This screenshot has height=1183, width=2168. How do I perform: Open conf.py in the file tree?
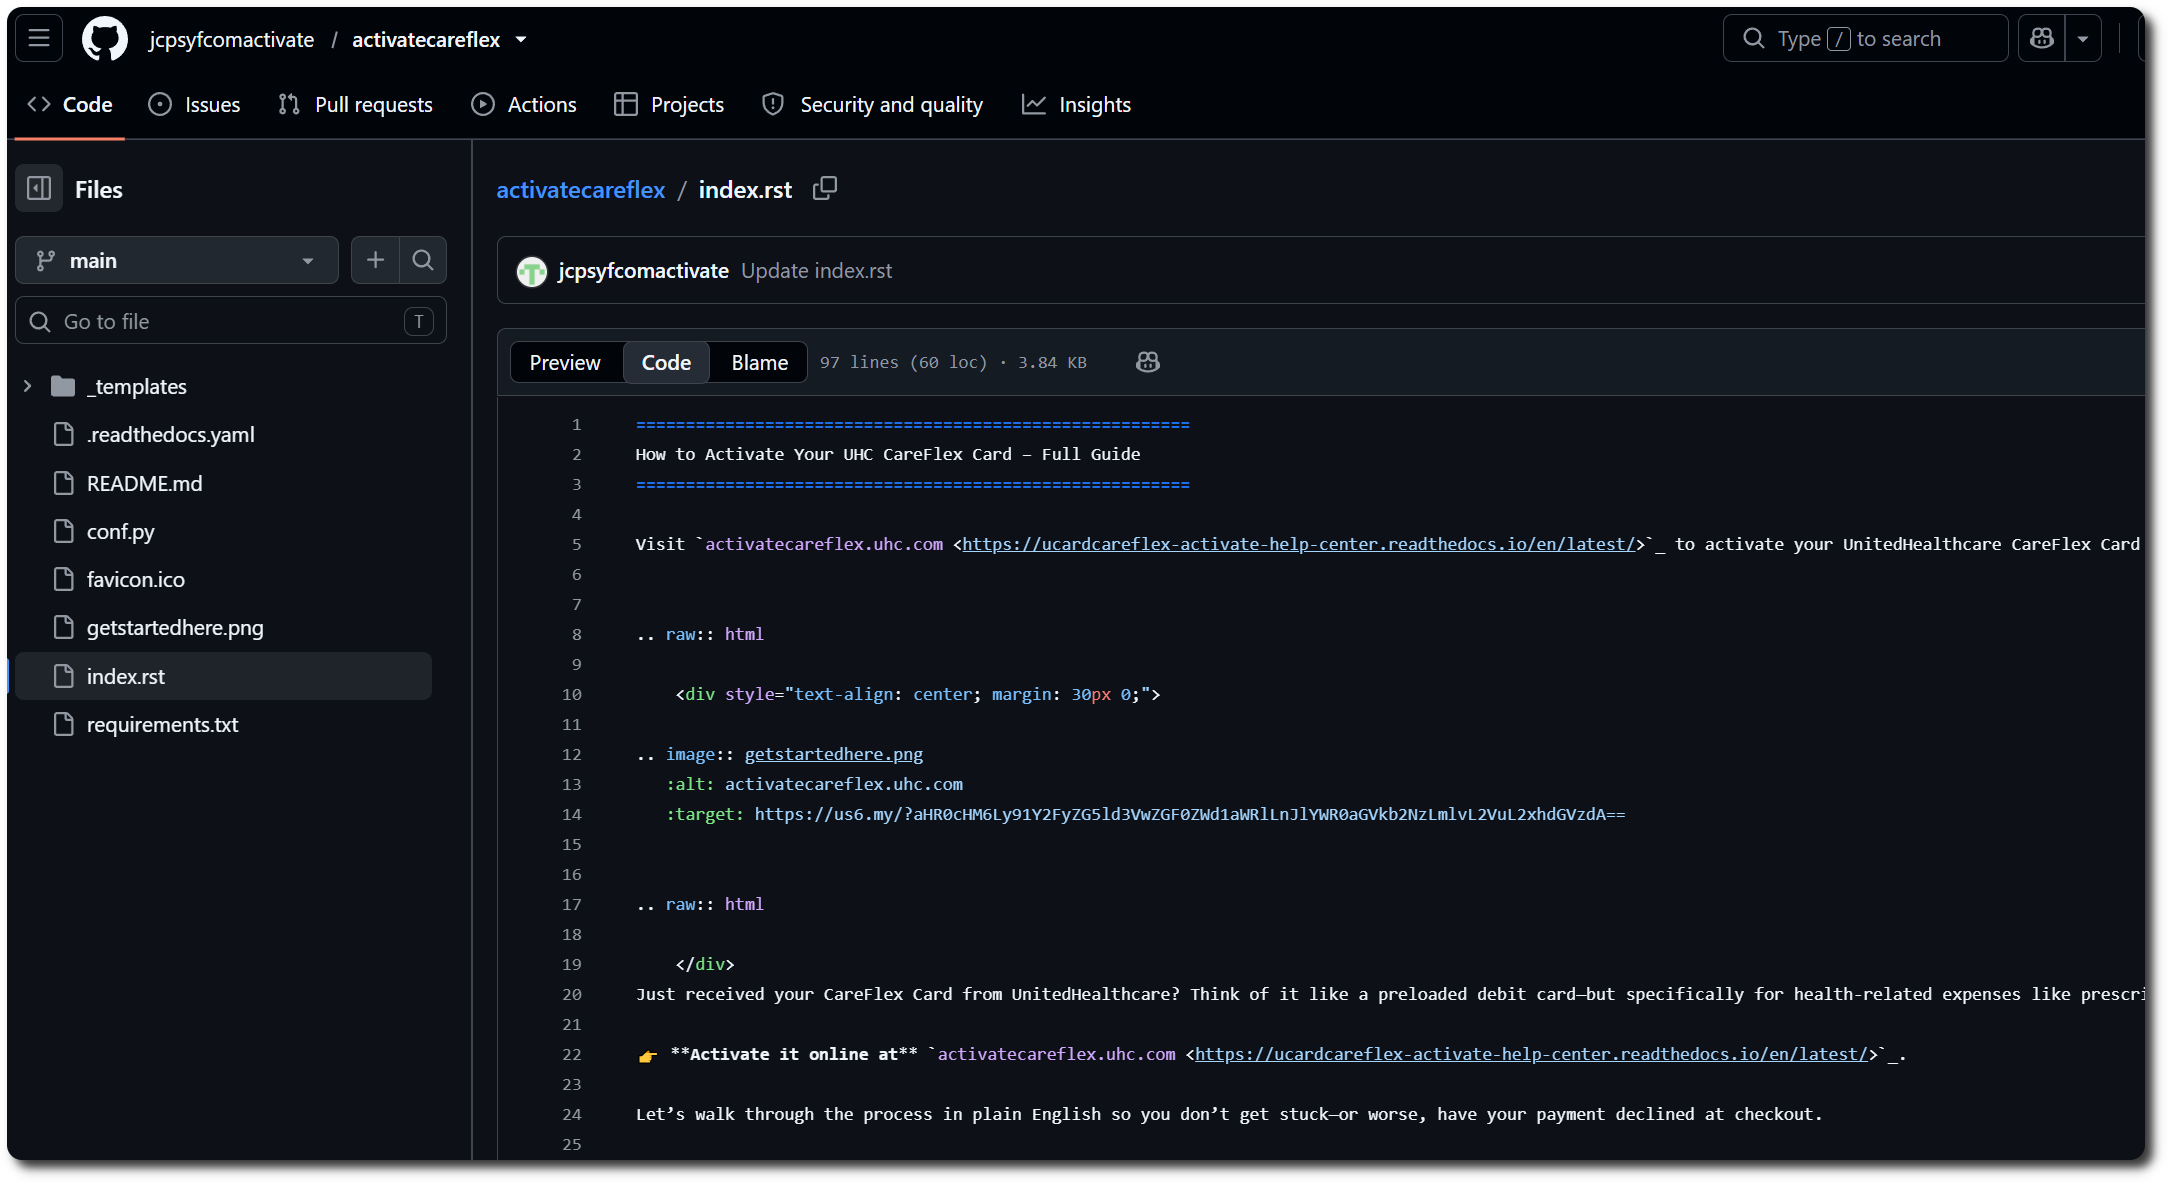(120, 531)
